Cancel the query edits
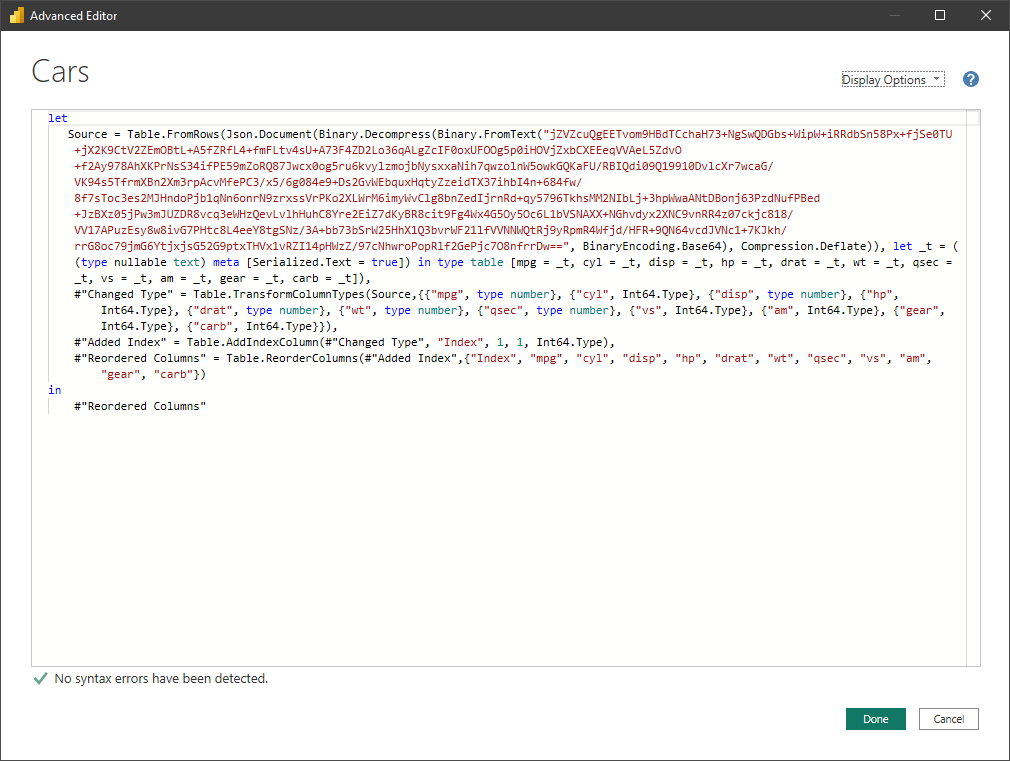The height and width of the screenshot is (761, 1010). click(948, 719)
